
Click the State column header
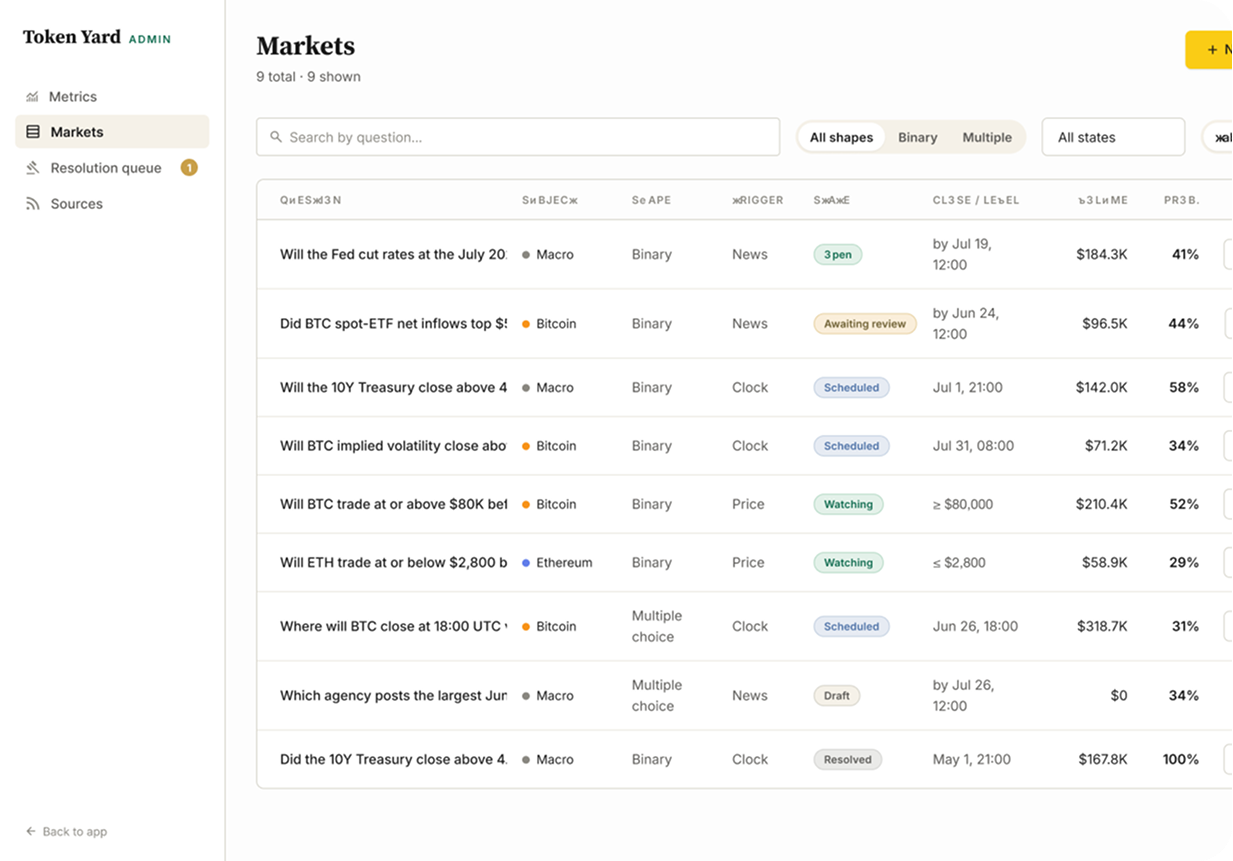click(832, 200)
